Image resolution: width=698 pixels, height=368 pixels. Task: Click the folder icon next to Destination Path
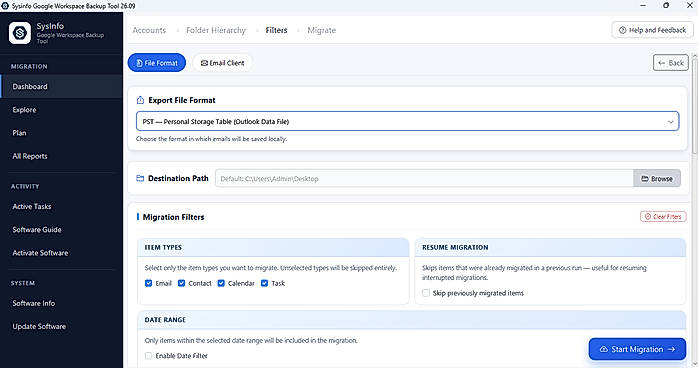click(140, 178)
